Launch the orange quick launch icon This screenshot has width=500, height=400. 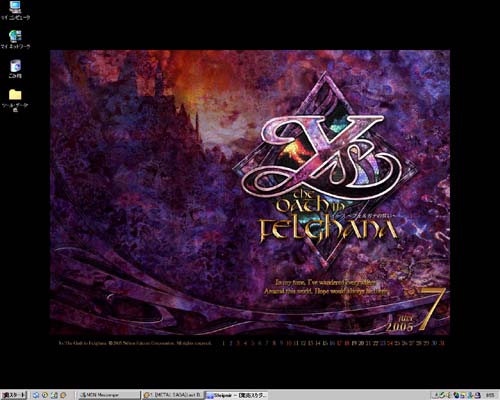point(63,395)
